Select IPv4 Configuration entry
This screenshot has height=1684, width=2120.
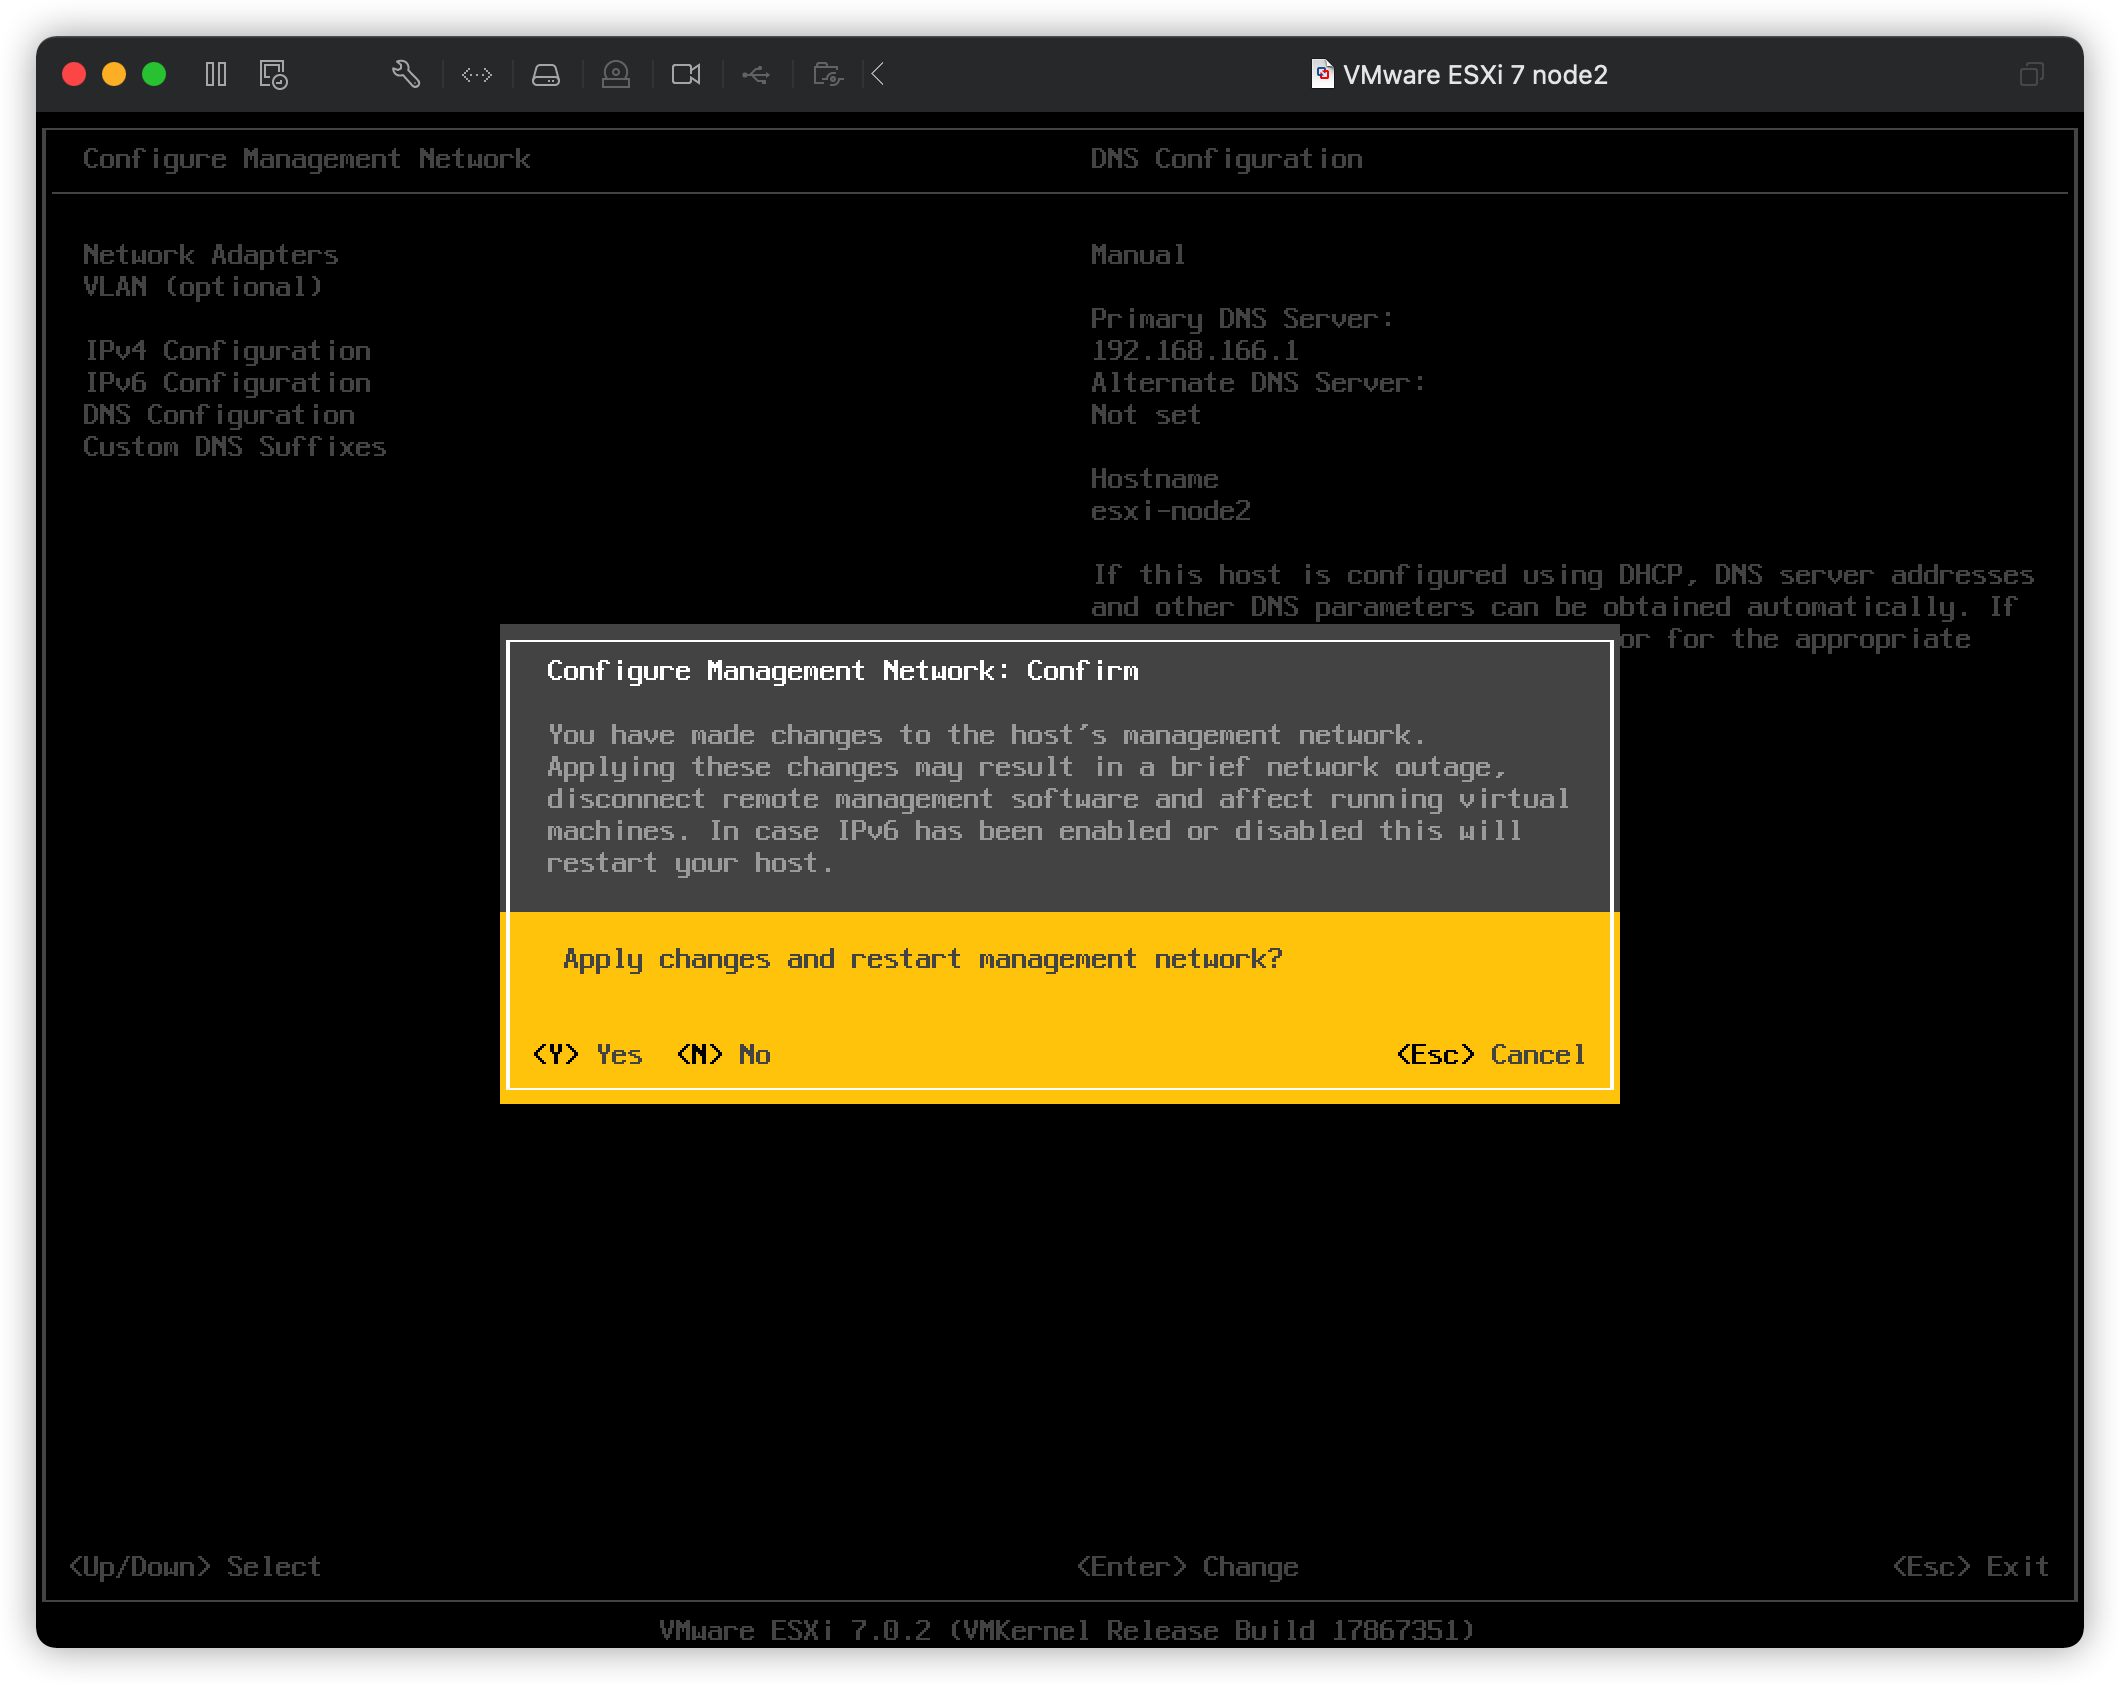click(228, 351)
